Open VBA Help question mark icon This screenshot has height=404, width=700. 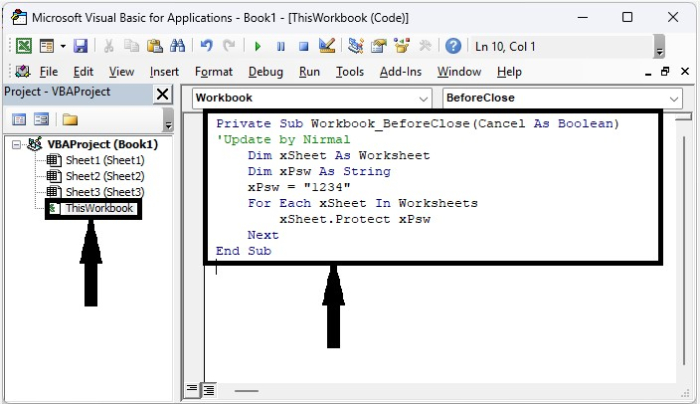click(453, 46)
